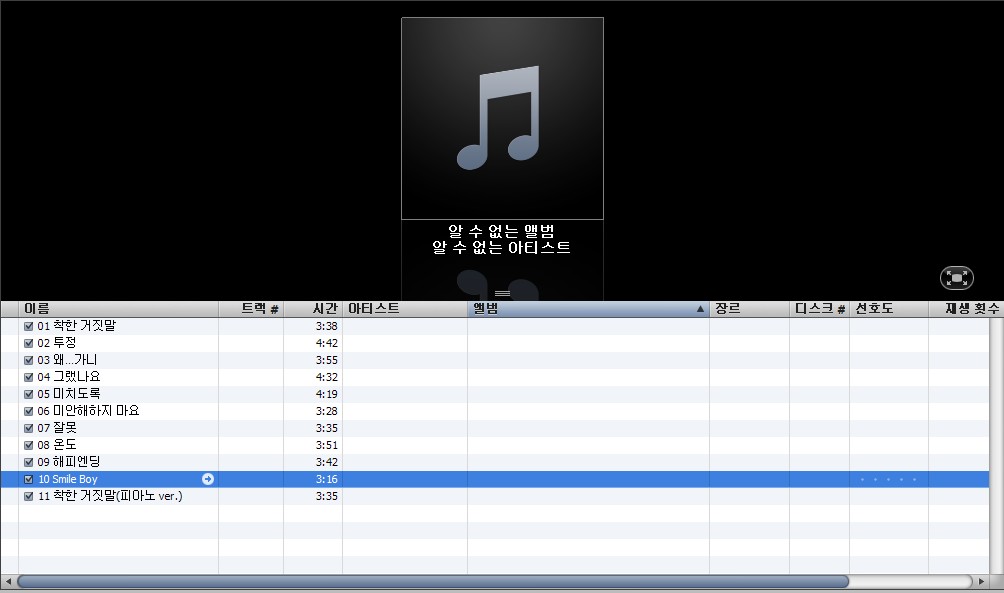Viewport: 1004px width, 593px height.
Task: Uncheck the 02 투정 track checkbox
Action: tap(28, 343)
